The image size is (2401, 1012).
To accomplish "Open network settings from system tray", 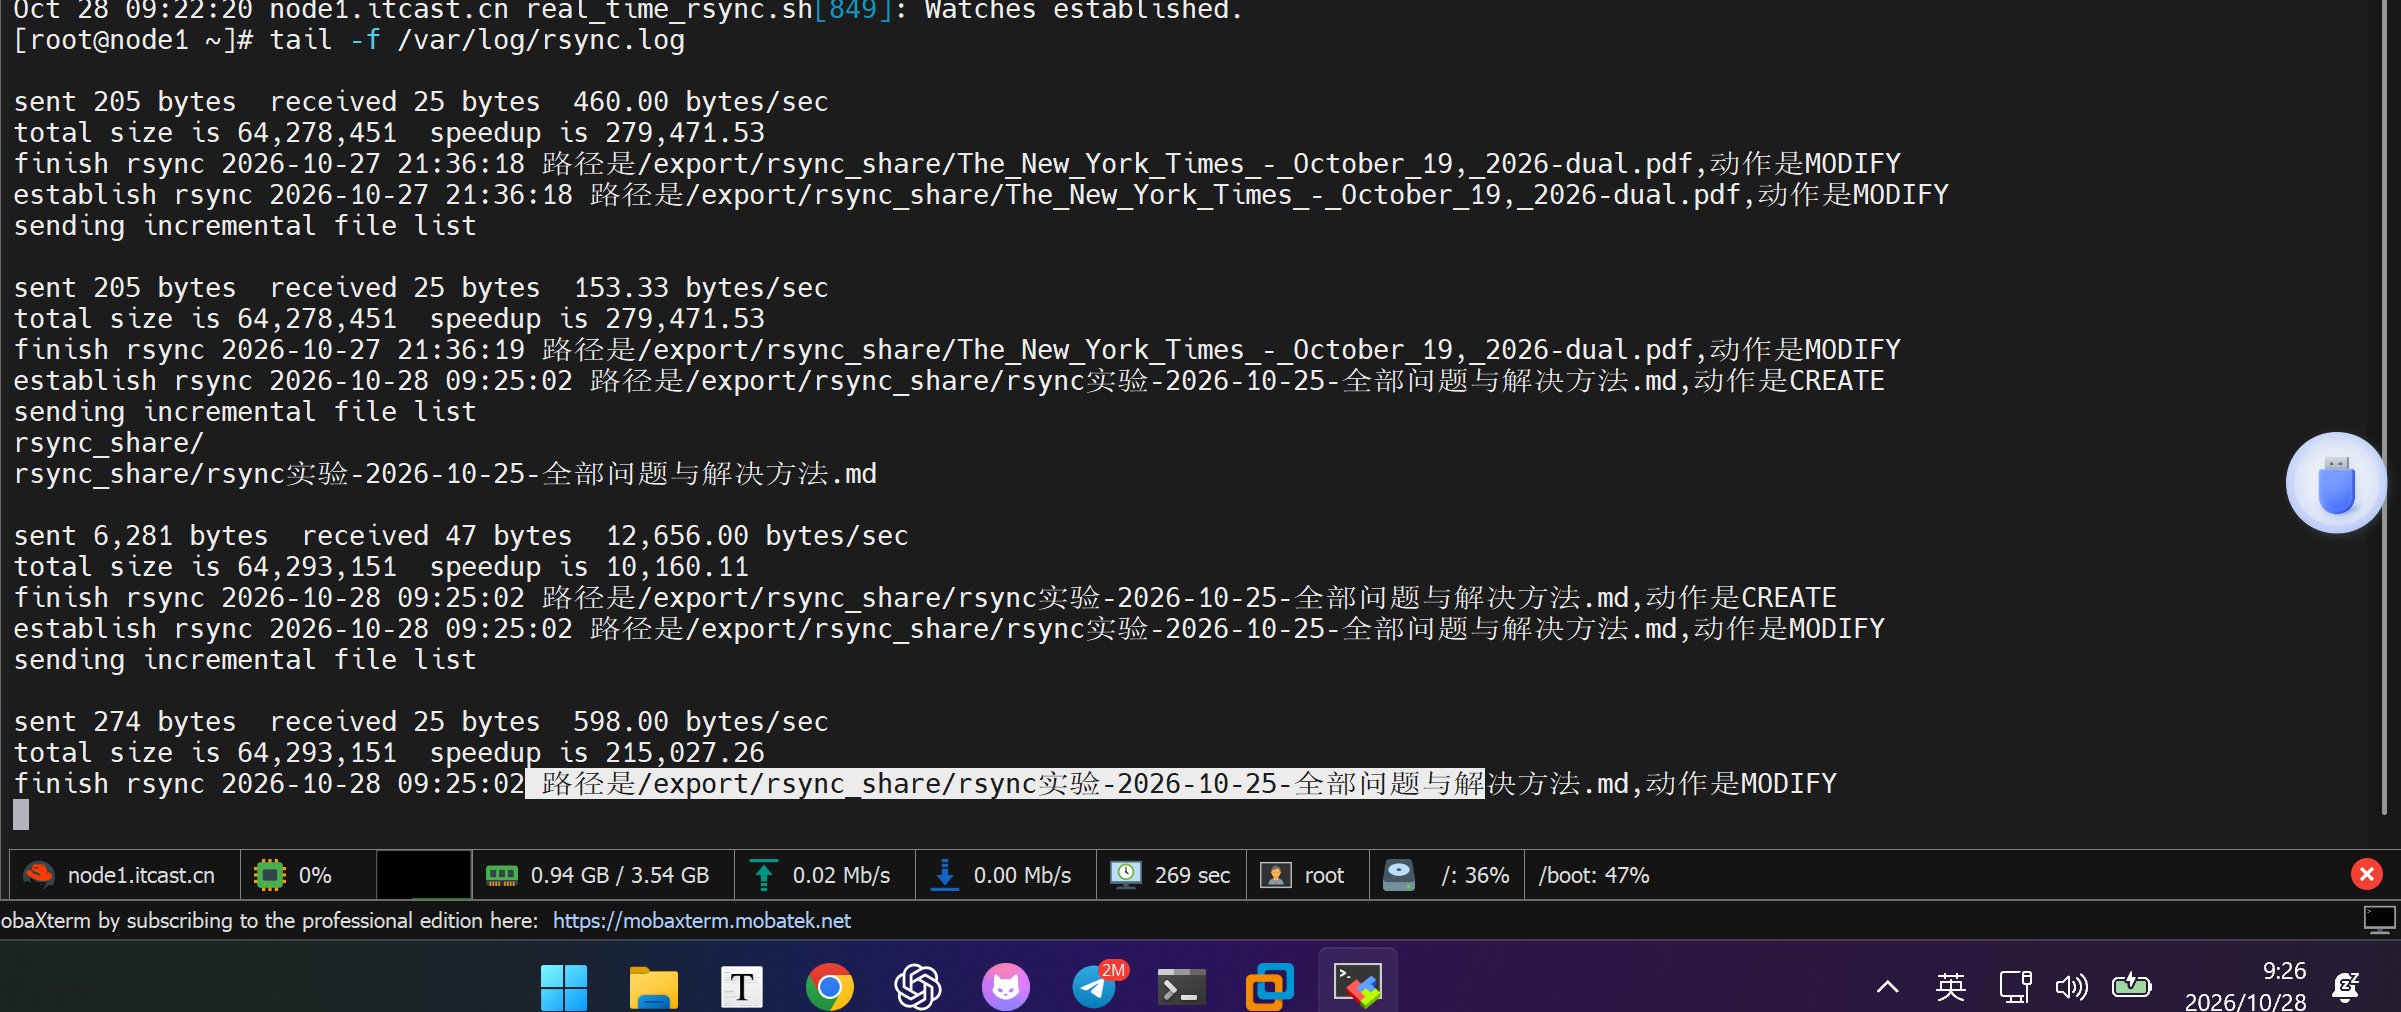I will [x=2015, y=987].
